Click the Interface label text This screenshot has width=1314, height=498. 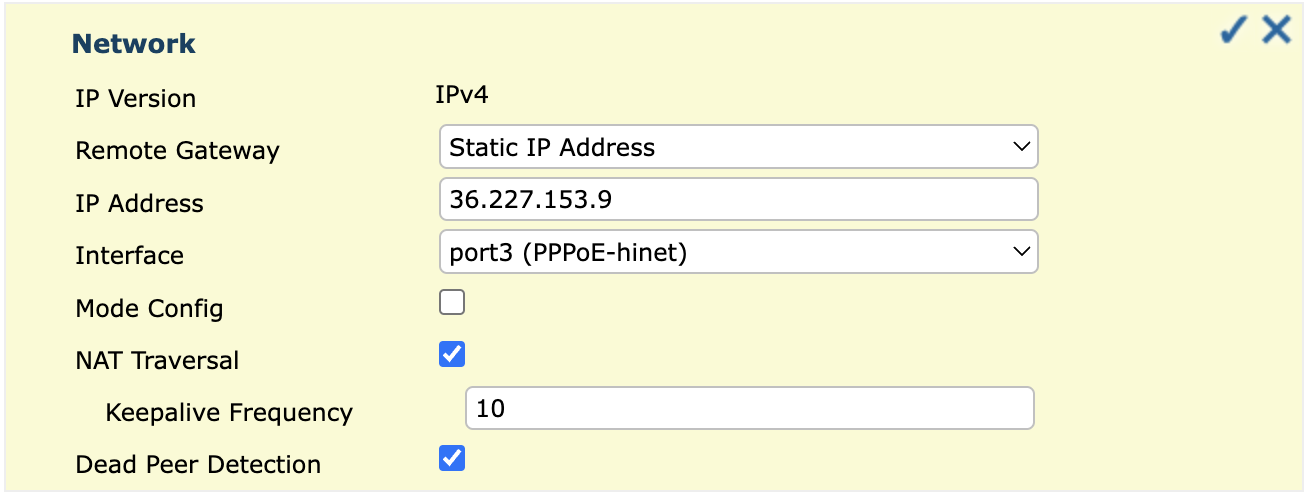(x=129, y=256)
